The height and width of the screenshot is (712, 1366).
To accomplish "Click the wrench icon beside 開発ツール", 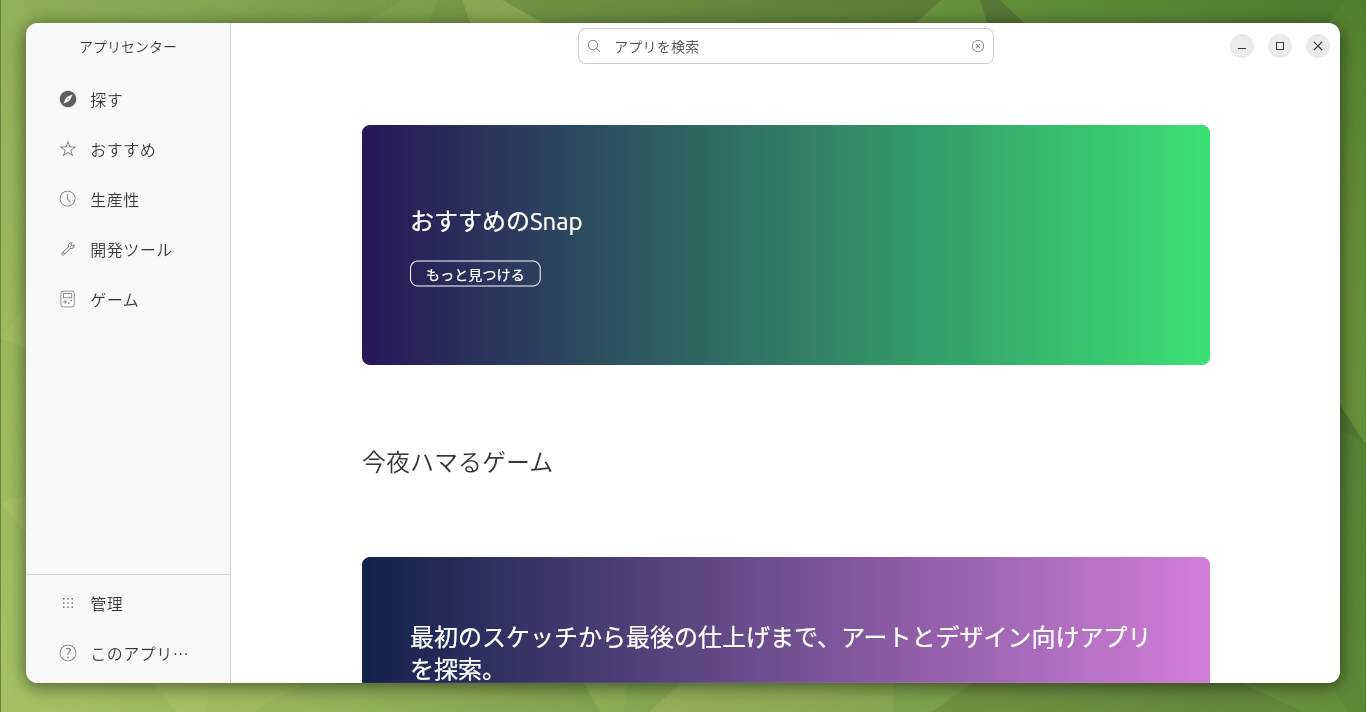I will [68, 249].
